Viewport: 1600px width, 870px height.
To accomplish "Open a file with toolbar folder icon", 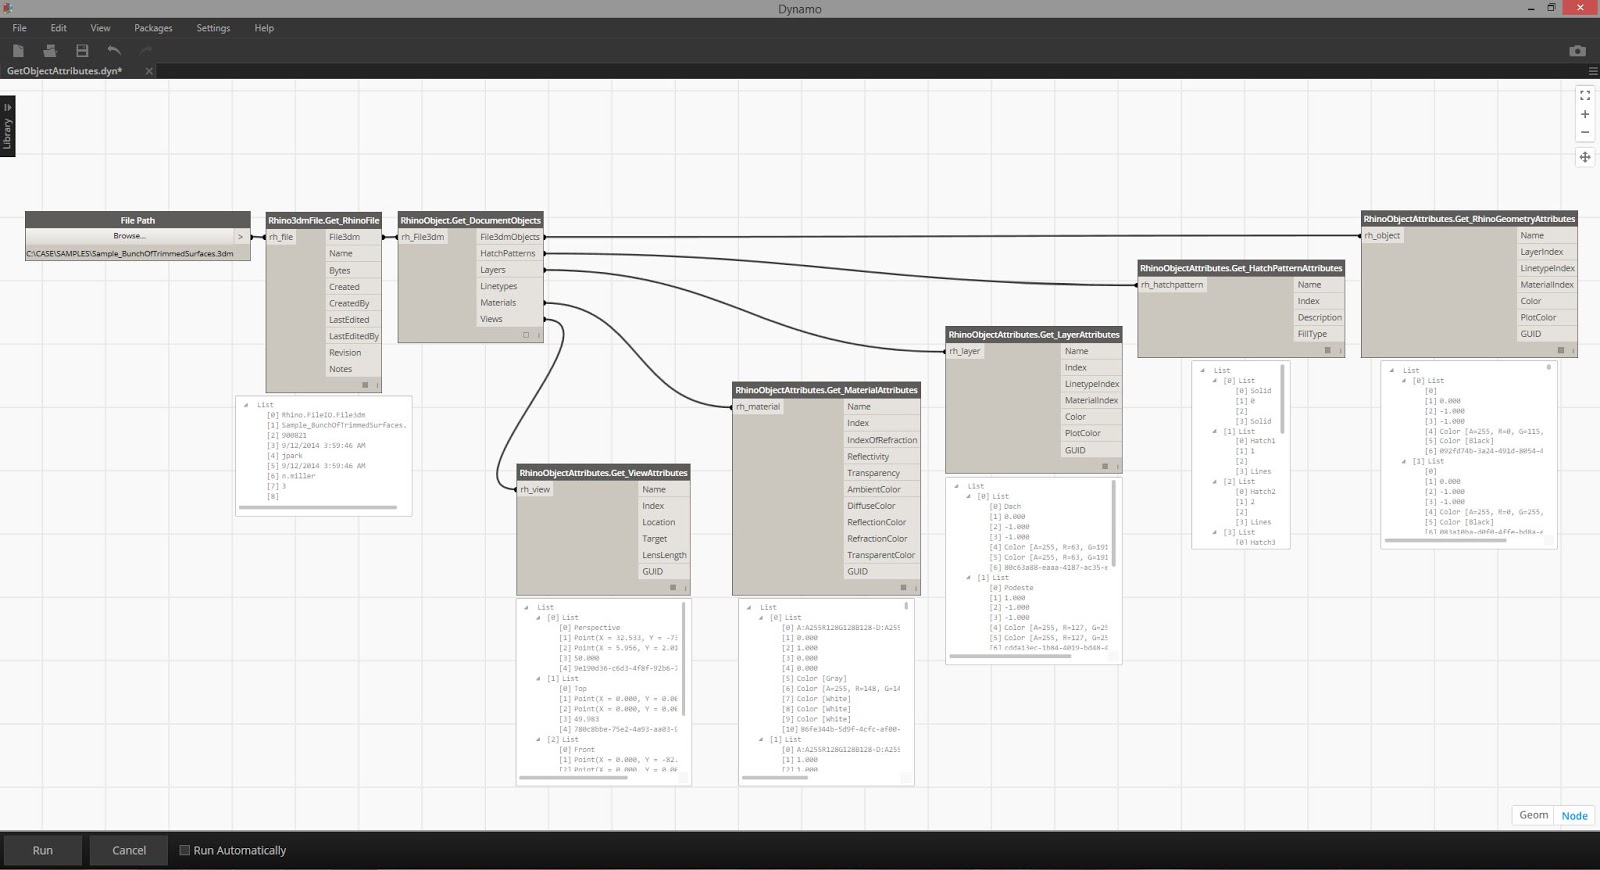I will 50,50.
